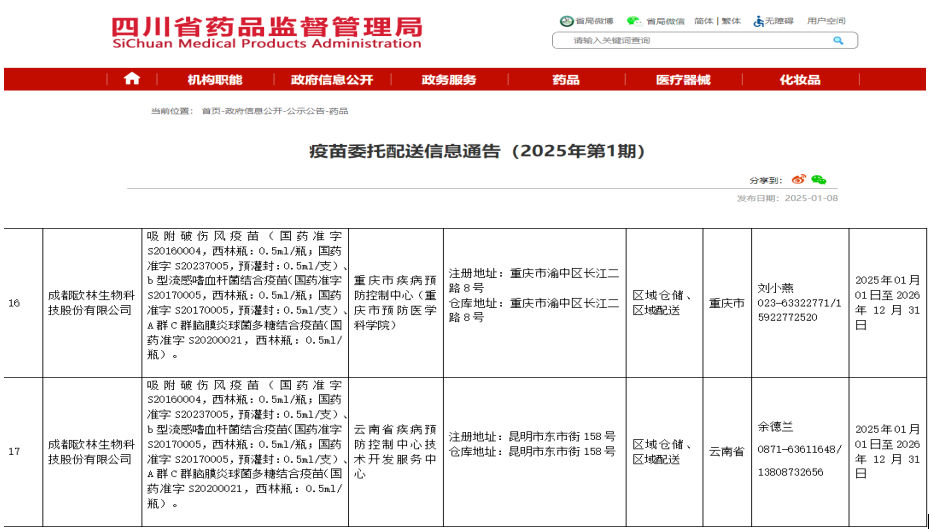Screen dimensions: 929x529
Task: Expand the 医疗器械 navigation menu
Action: click(x=683, y=80)
